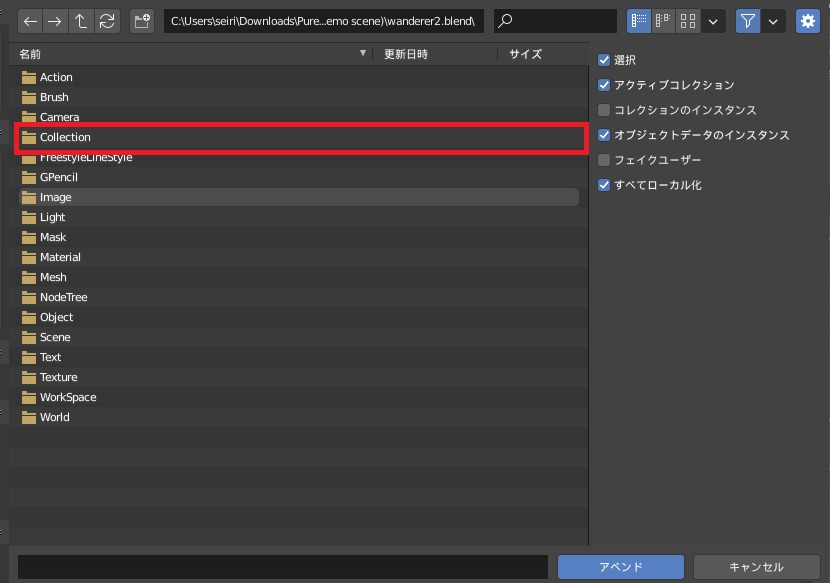This screenshot has width=830, height=583.
Task: Open the display settings dropdown chevron
Action: pos(713,20)
